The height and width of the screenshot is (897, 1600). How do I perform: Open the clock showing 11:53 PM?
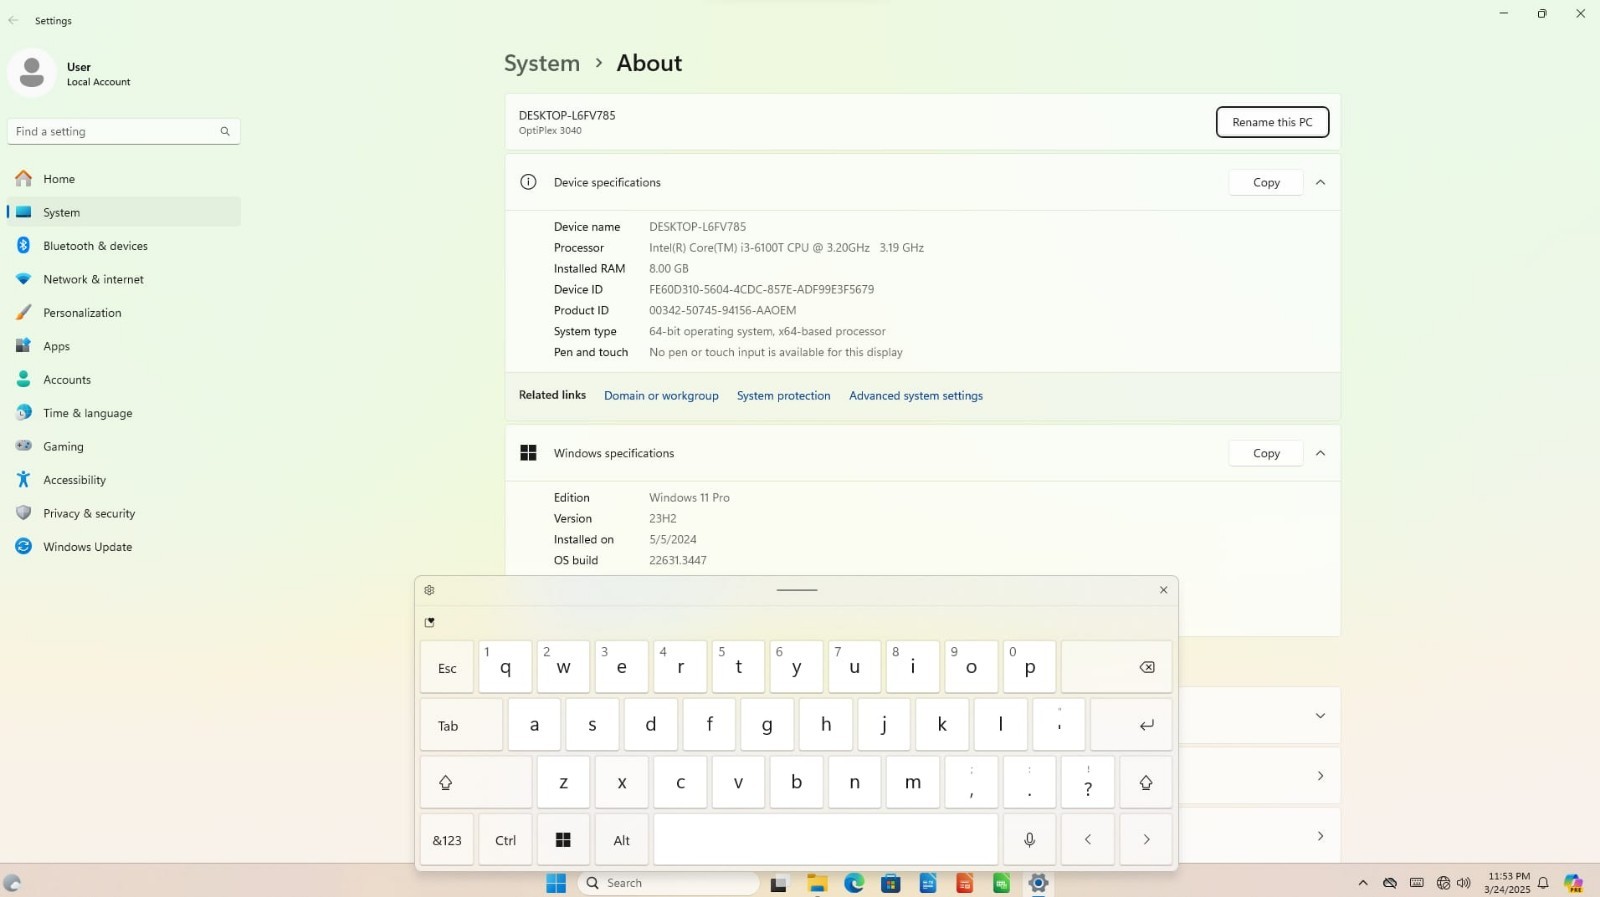coord(1507,883)
